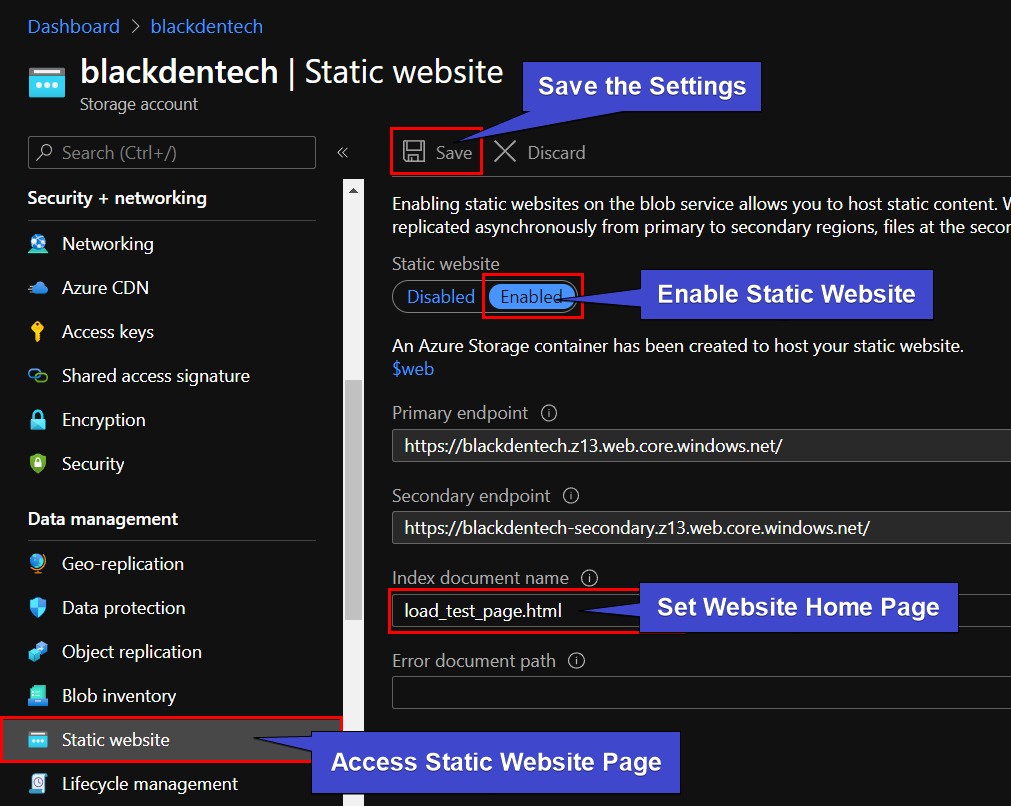Collapse the sidebar with the double chevron

(343, 152)
